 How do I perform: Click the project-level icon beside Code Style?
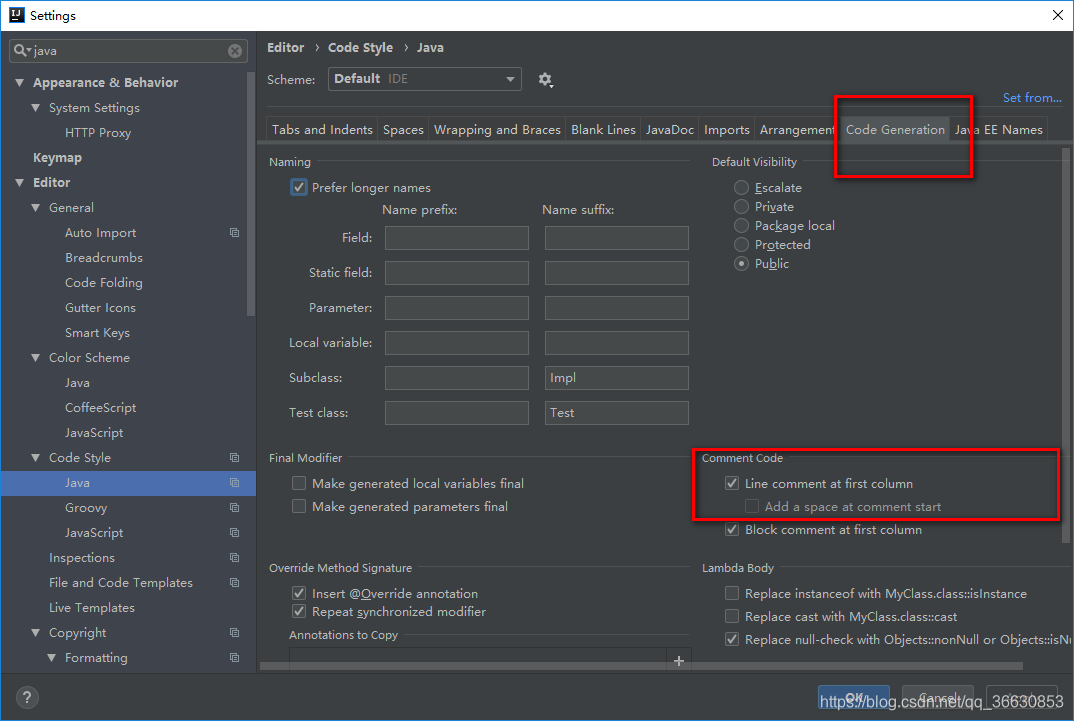[x=234, y=457]
